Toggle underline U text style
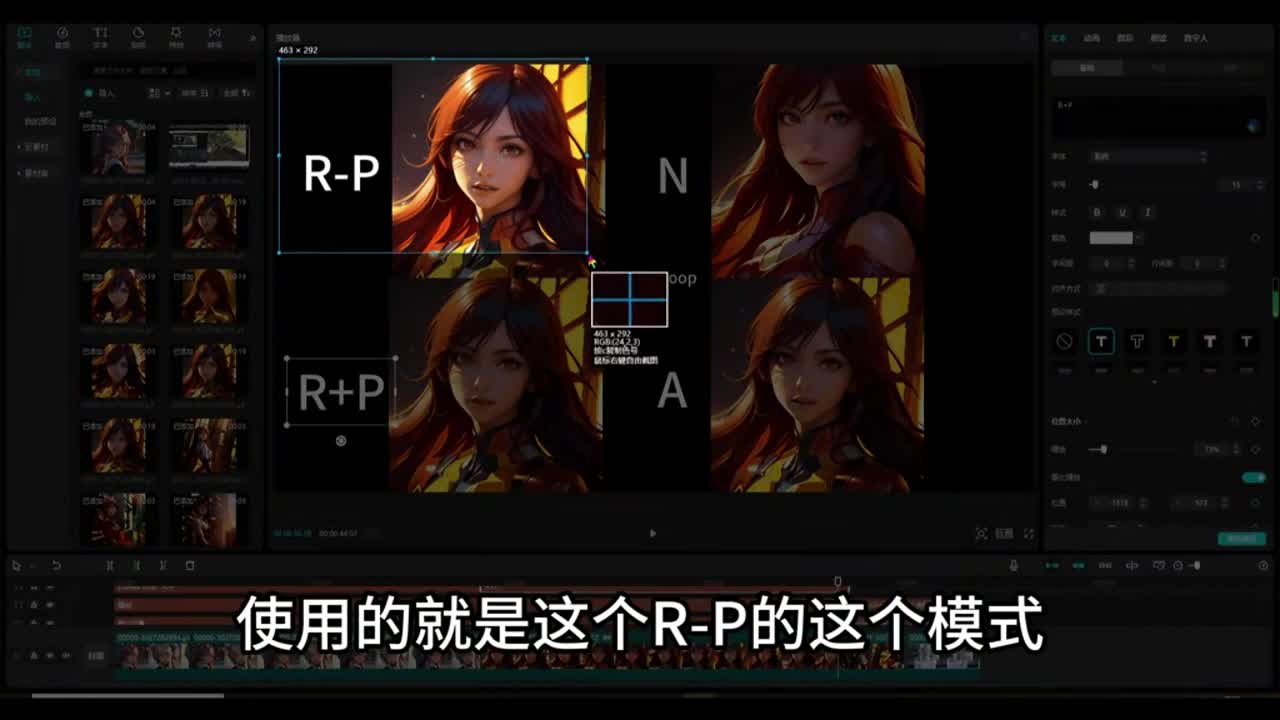The image size is (1280, 720). click(x=1122, y=212)
